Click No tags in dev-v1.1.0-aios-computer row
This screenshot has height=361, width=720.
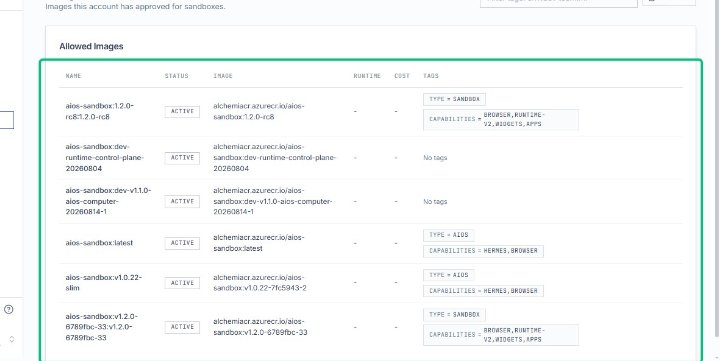[435, 201]
